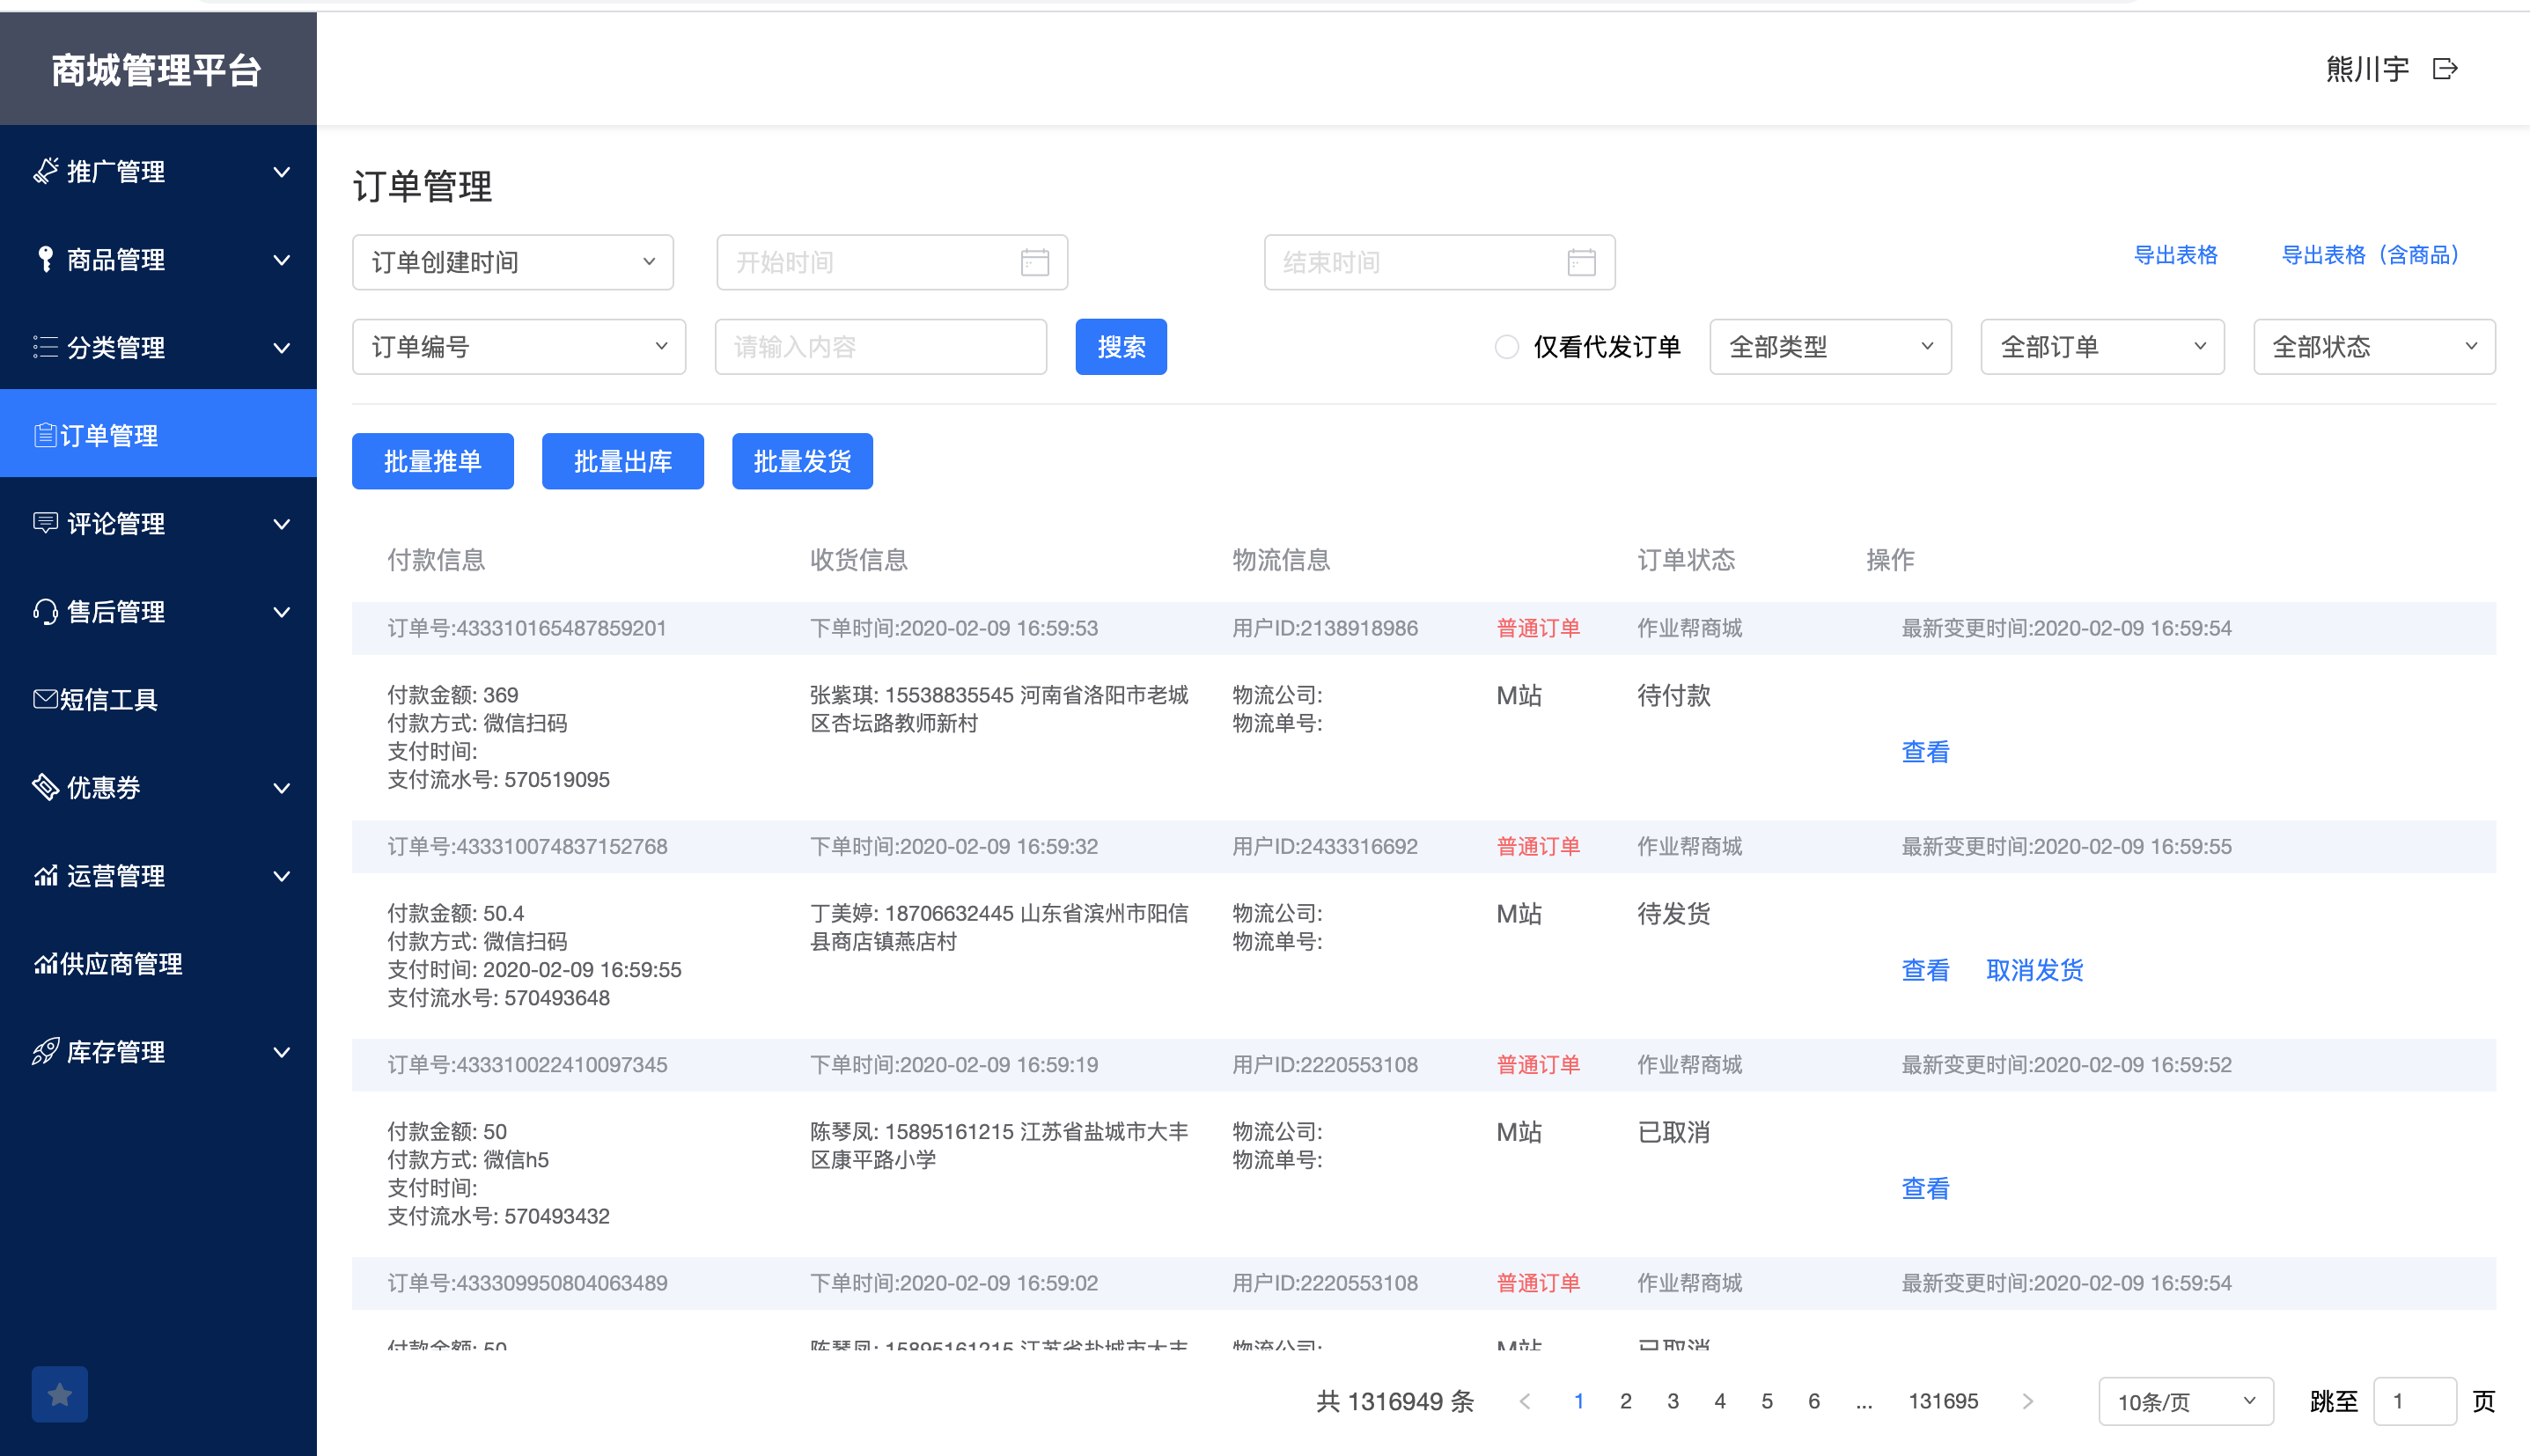Image resolution: width=2530 pixels, height=1456 pixels.
Task: Click 取消发货 for 丁美婷's order
Action: [x=2034, y=969]
